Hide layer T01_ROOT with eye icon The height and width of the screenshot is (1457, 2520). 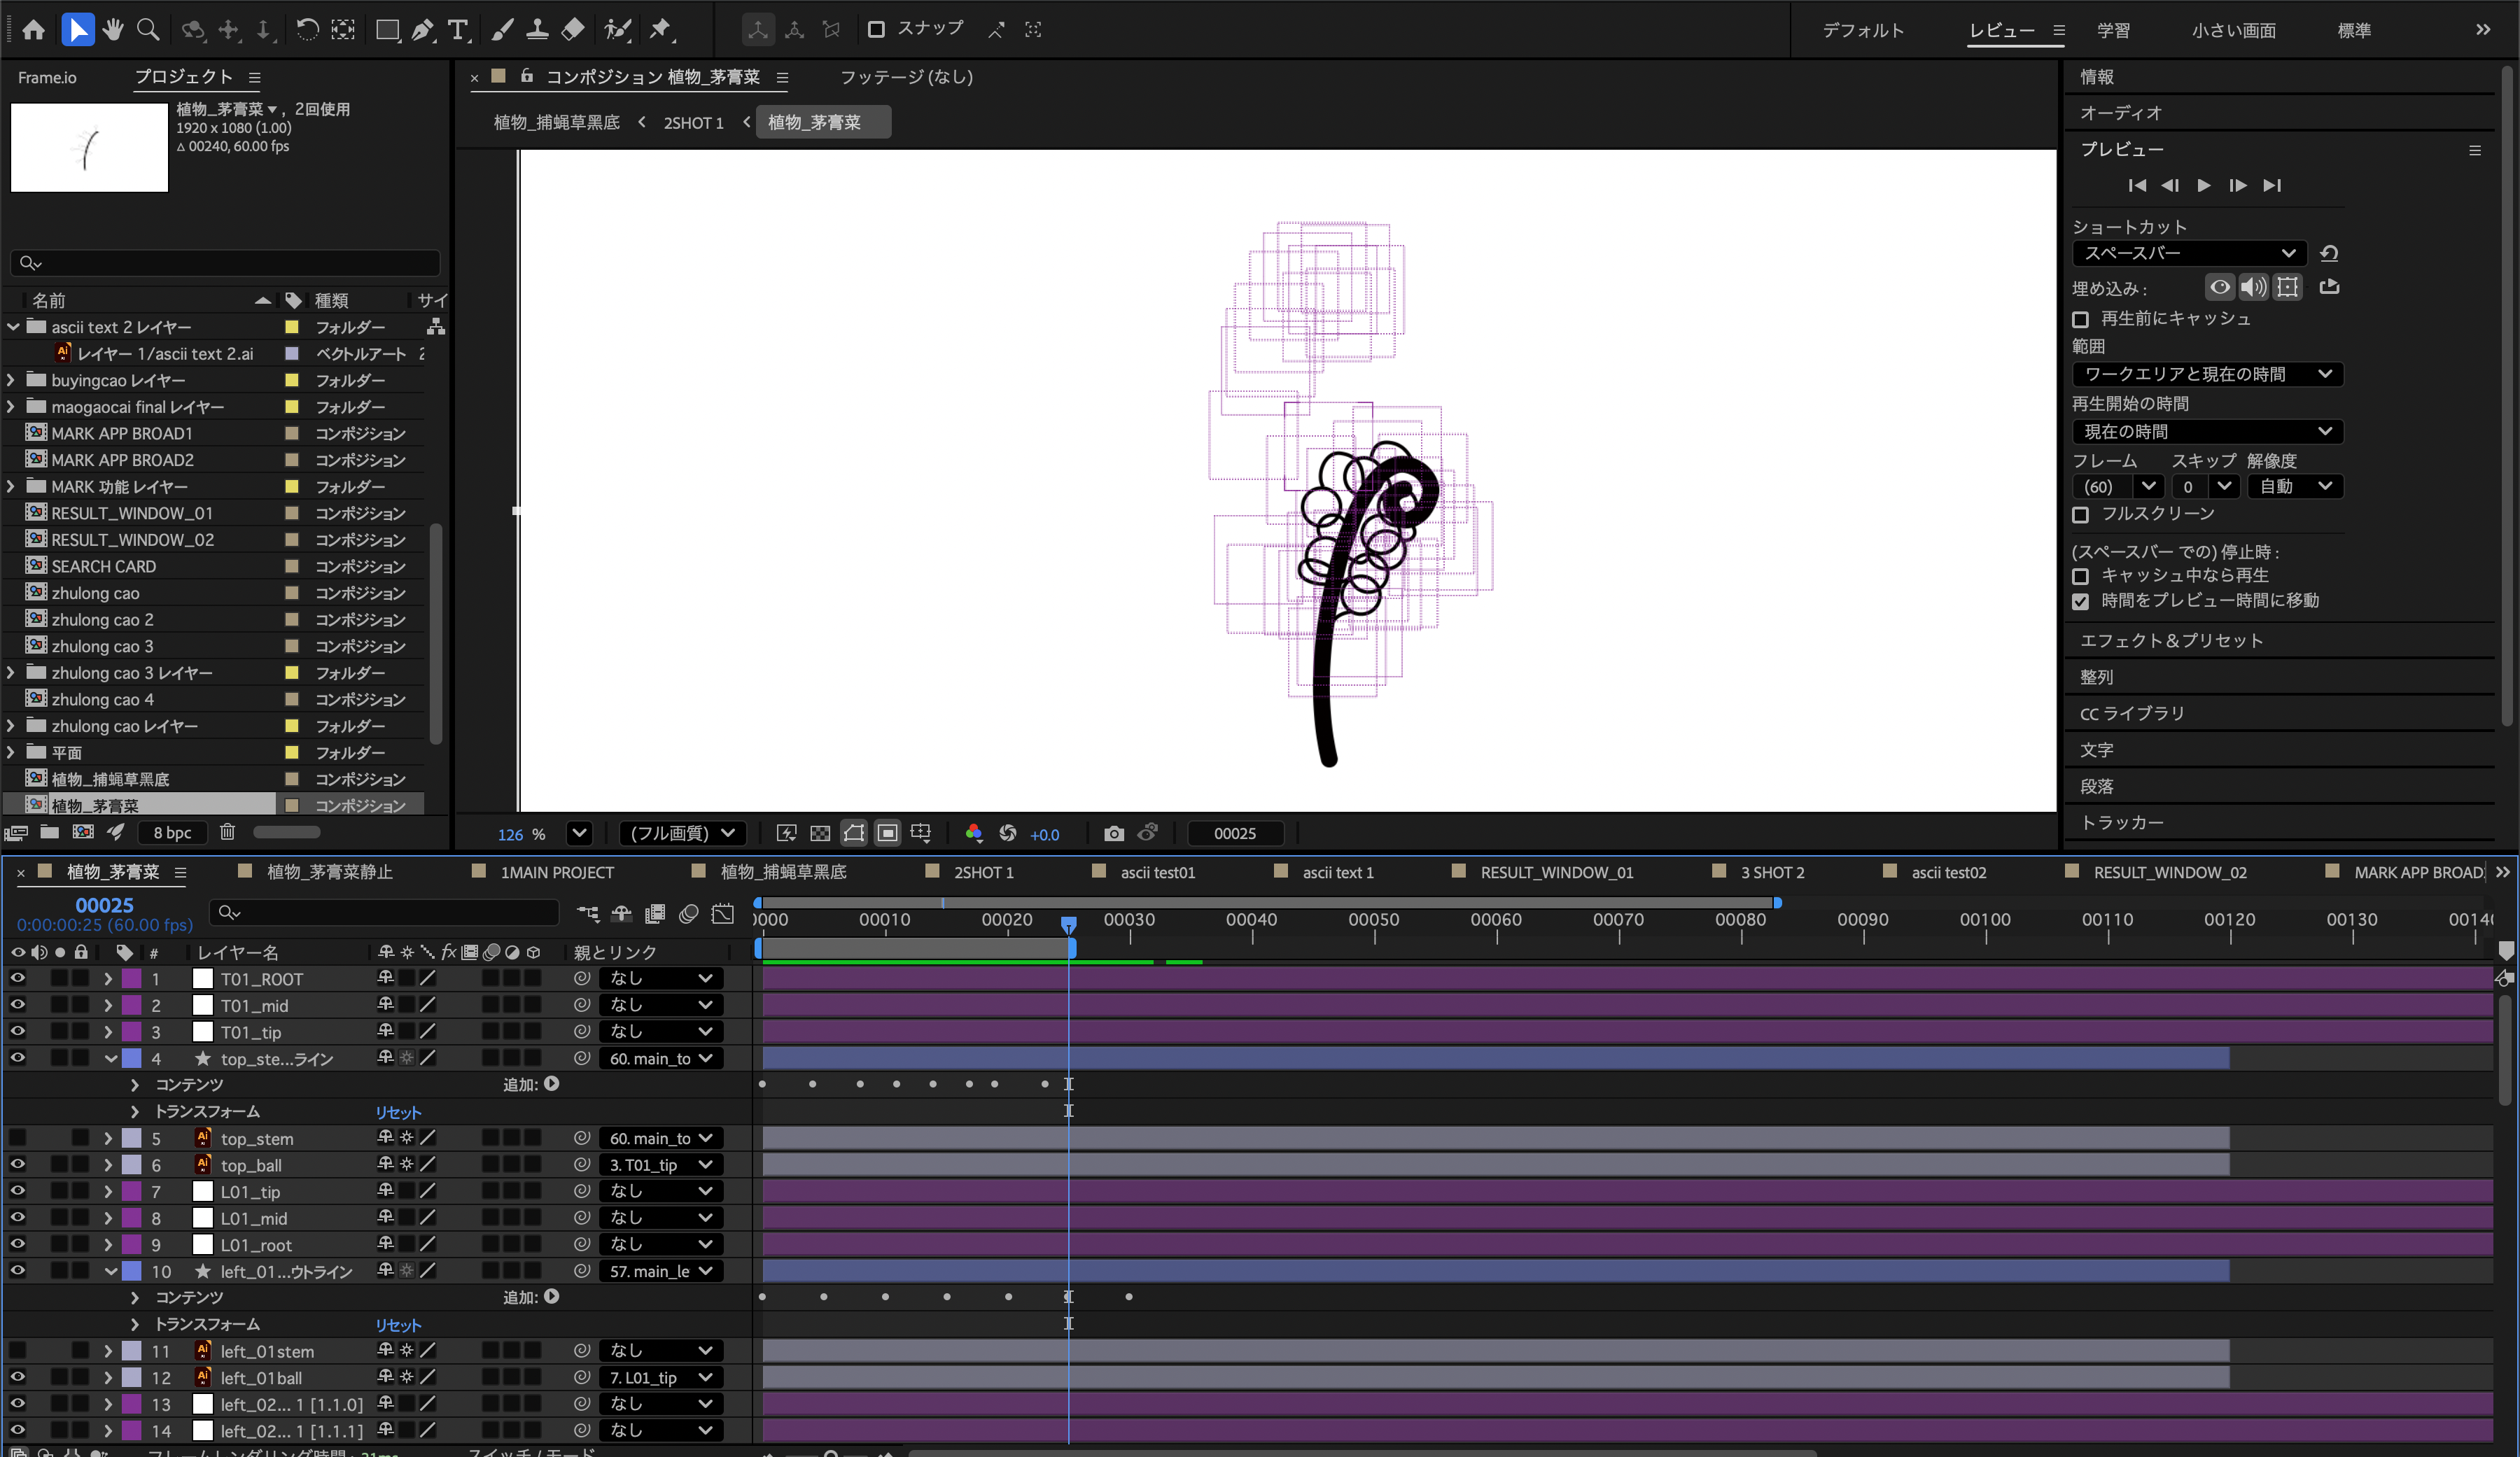point(18,978)
